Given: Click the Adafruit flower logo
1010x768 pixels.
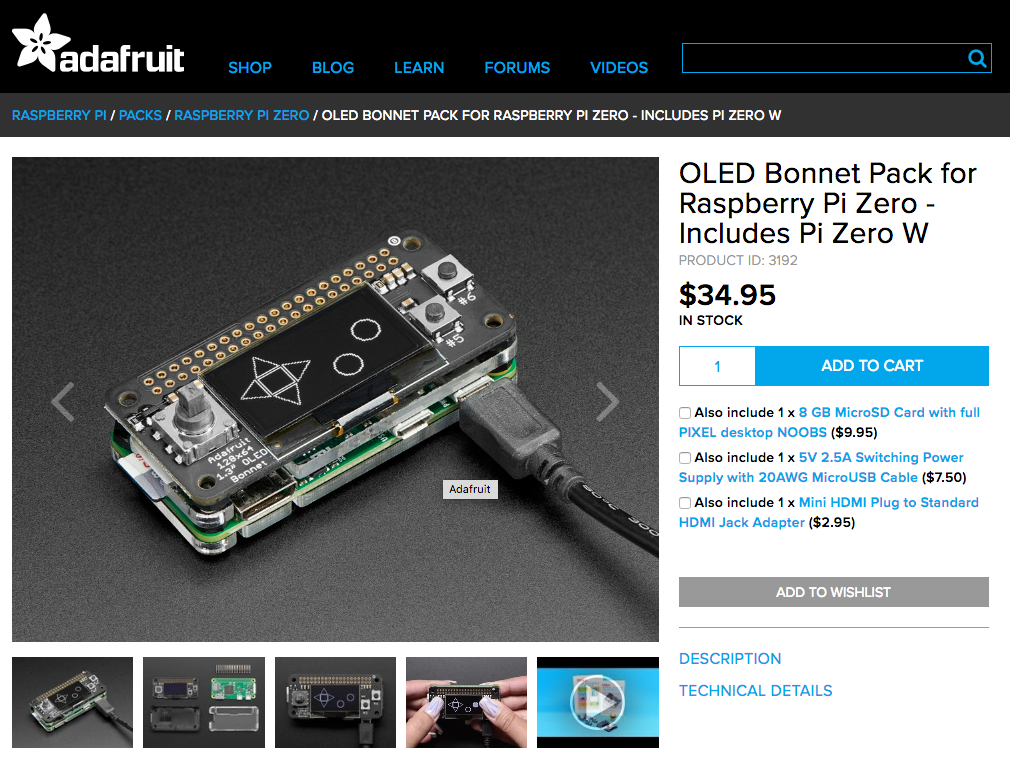Looking at the screenshot, I should click(x=41, y=43).
